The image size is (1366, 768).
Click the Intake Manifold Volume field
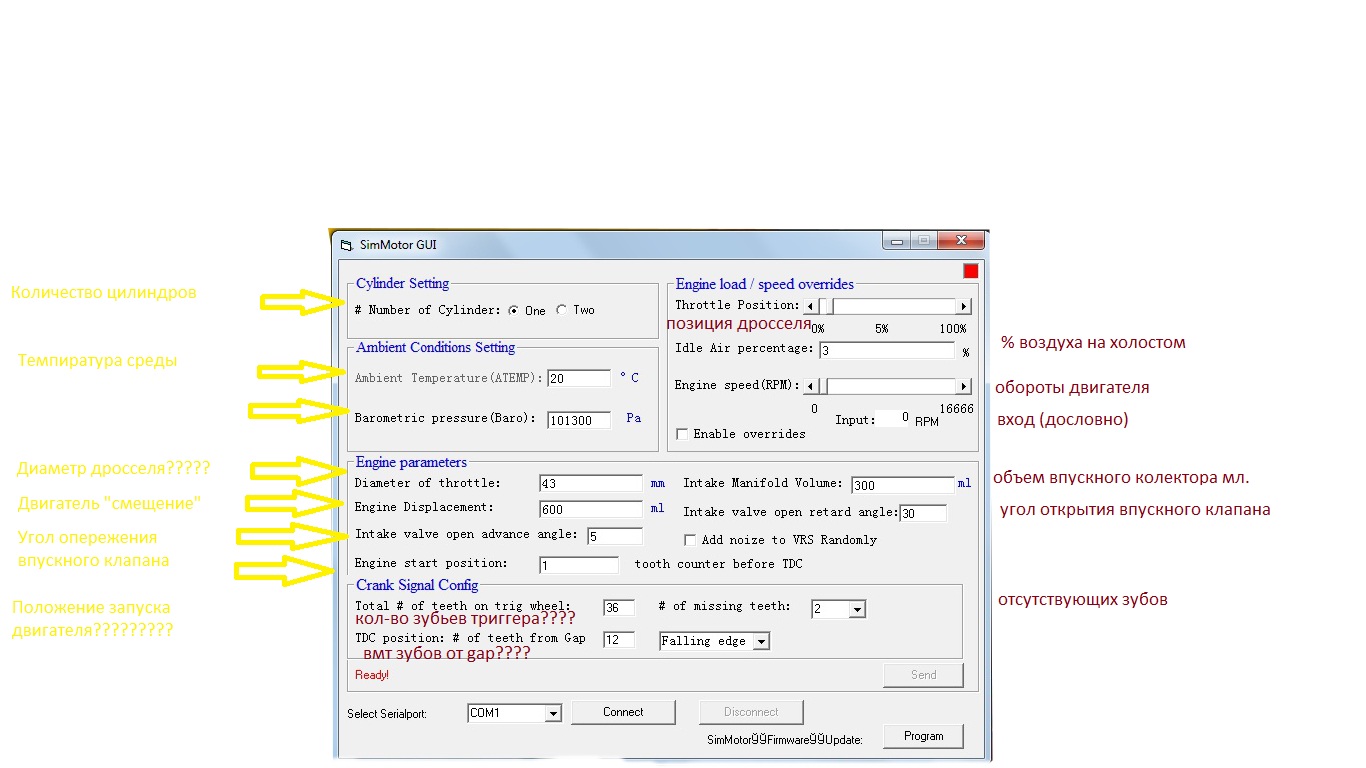[902, 485]
